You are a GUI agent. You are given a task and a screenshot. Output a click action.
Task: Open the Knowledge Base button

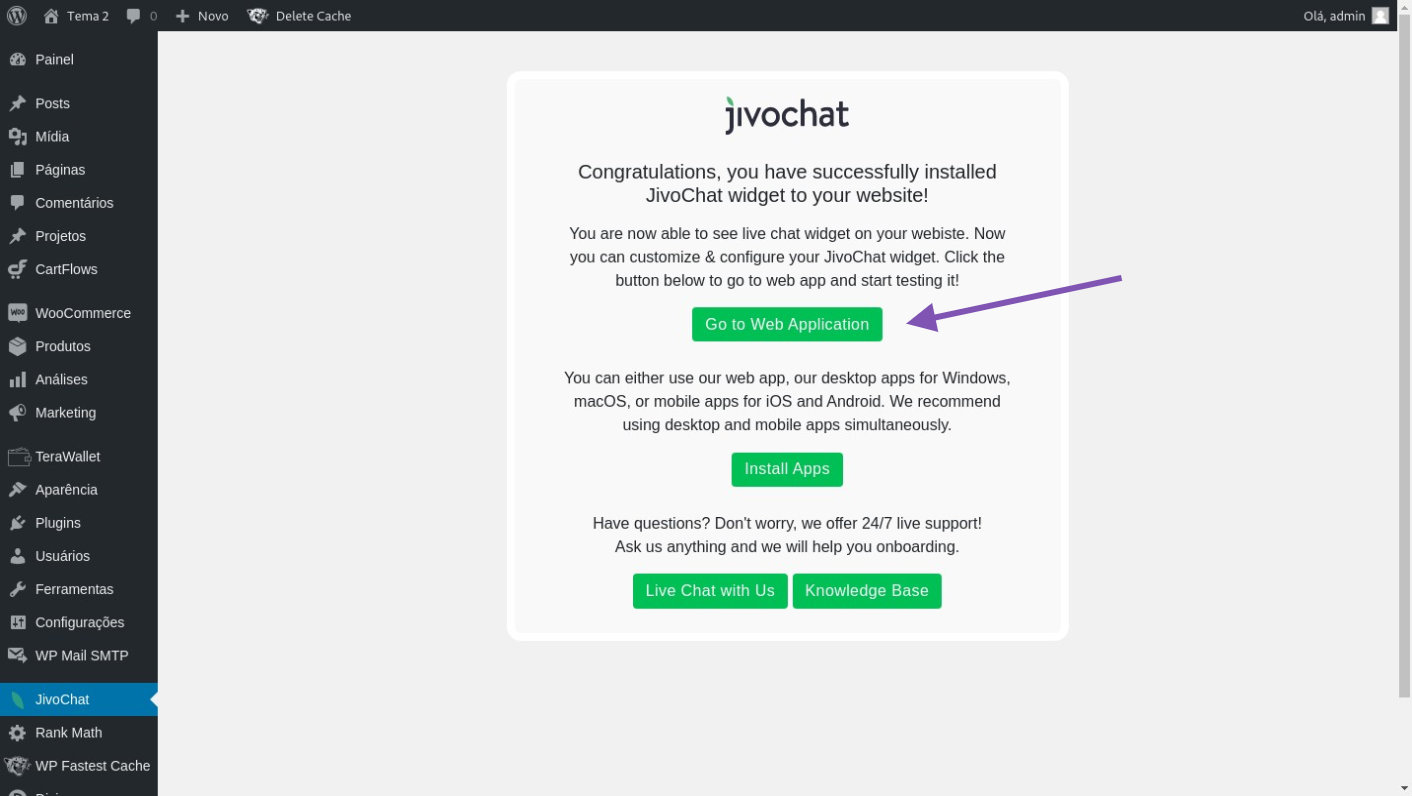(867, 591)
